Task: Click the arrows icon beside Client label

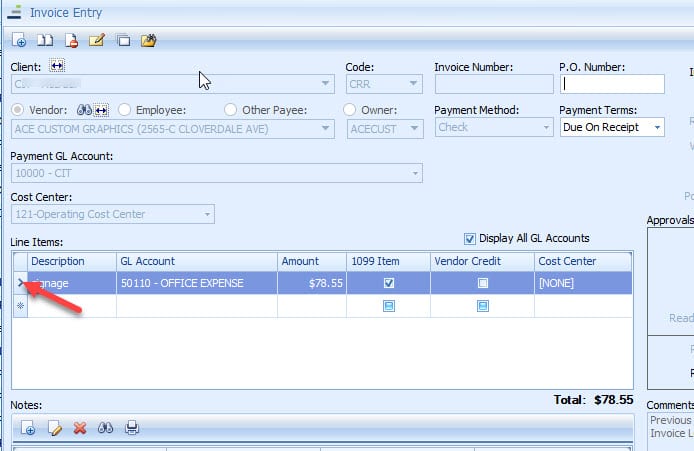Action: tap(57, 66)
